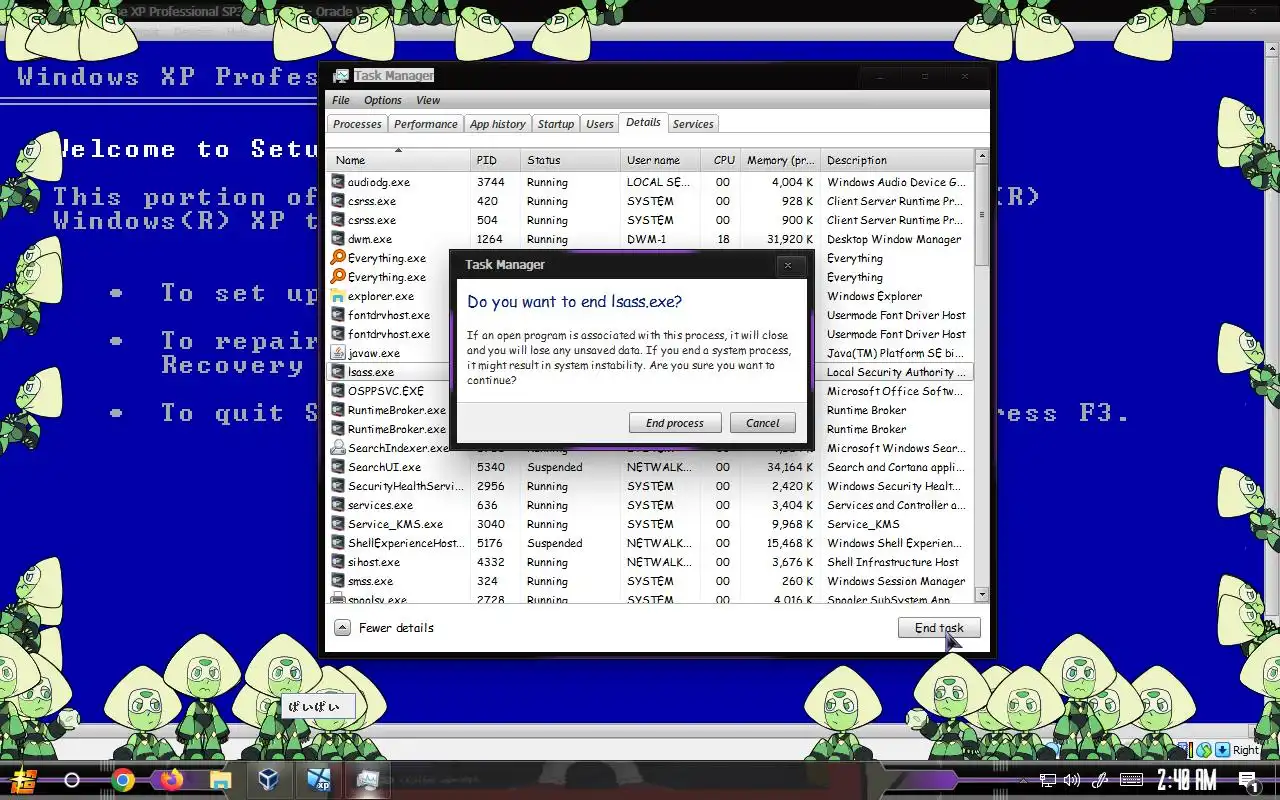
Task: Open the Action Center notification icon
Action: [x=1248, y=780]
